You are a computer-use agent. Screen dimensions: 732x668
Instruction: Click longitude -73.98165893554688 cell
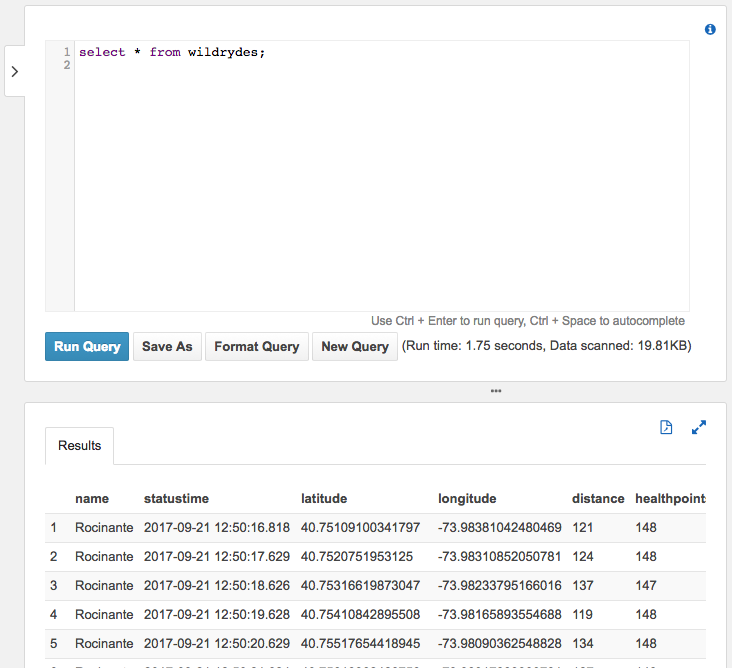tap(500, 614)
